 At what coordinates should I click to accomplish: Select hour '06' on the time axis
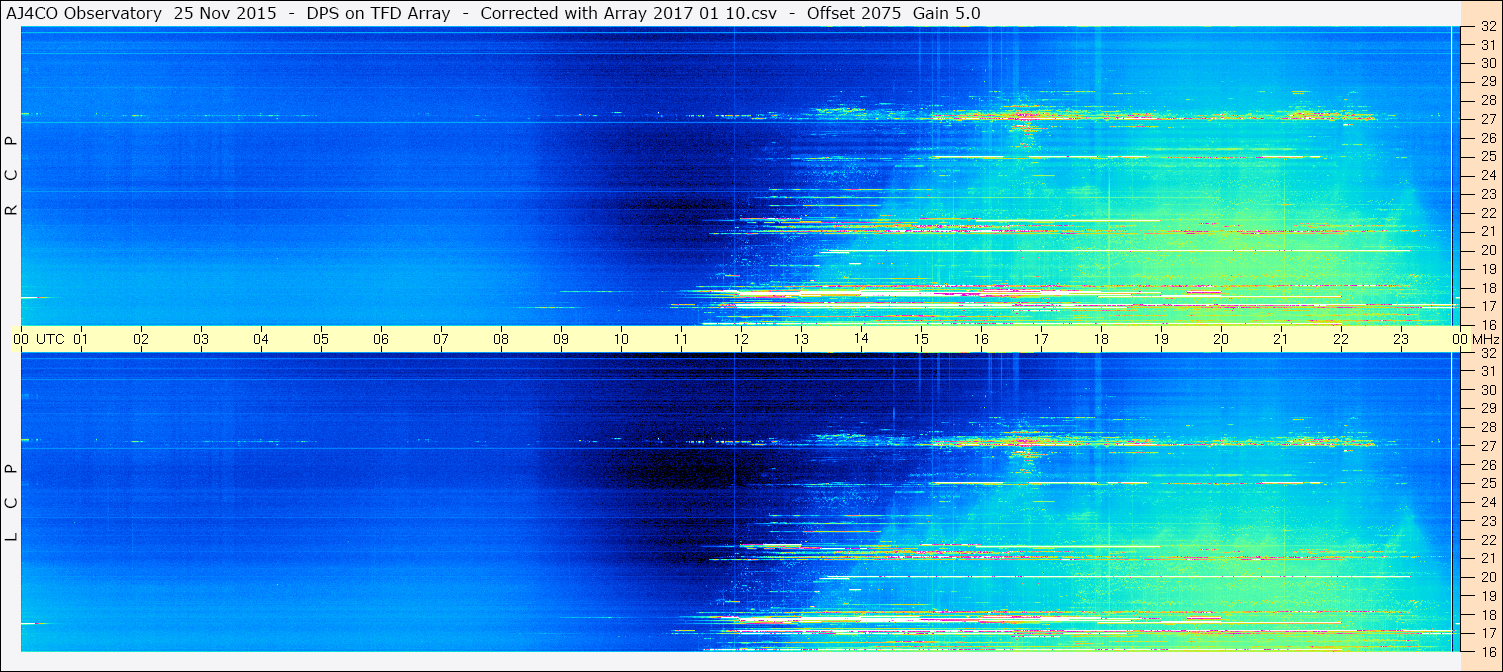381,339
